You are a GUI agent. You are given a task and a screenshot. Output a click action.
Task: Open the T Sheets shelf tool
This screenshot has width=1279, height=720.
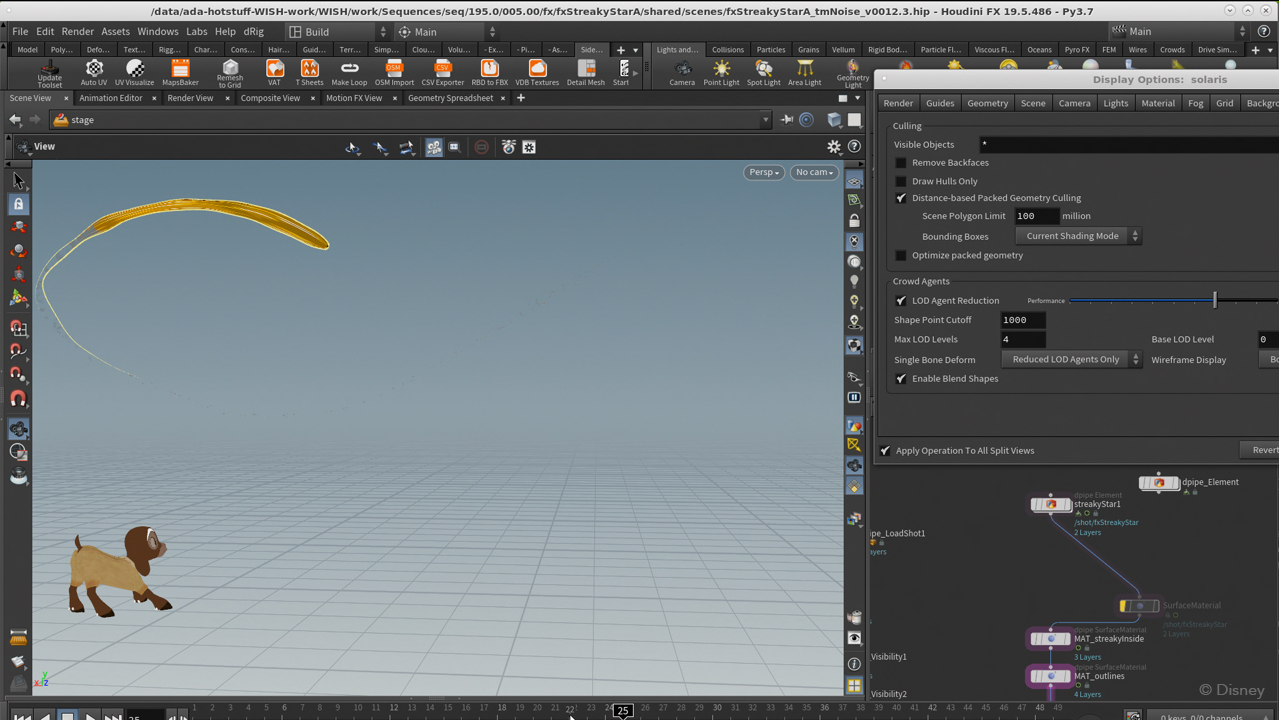[x=310, y=73]
